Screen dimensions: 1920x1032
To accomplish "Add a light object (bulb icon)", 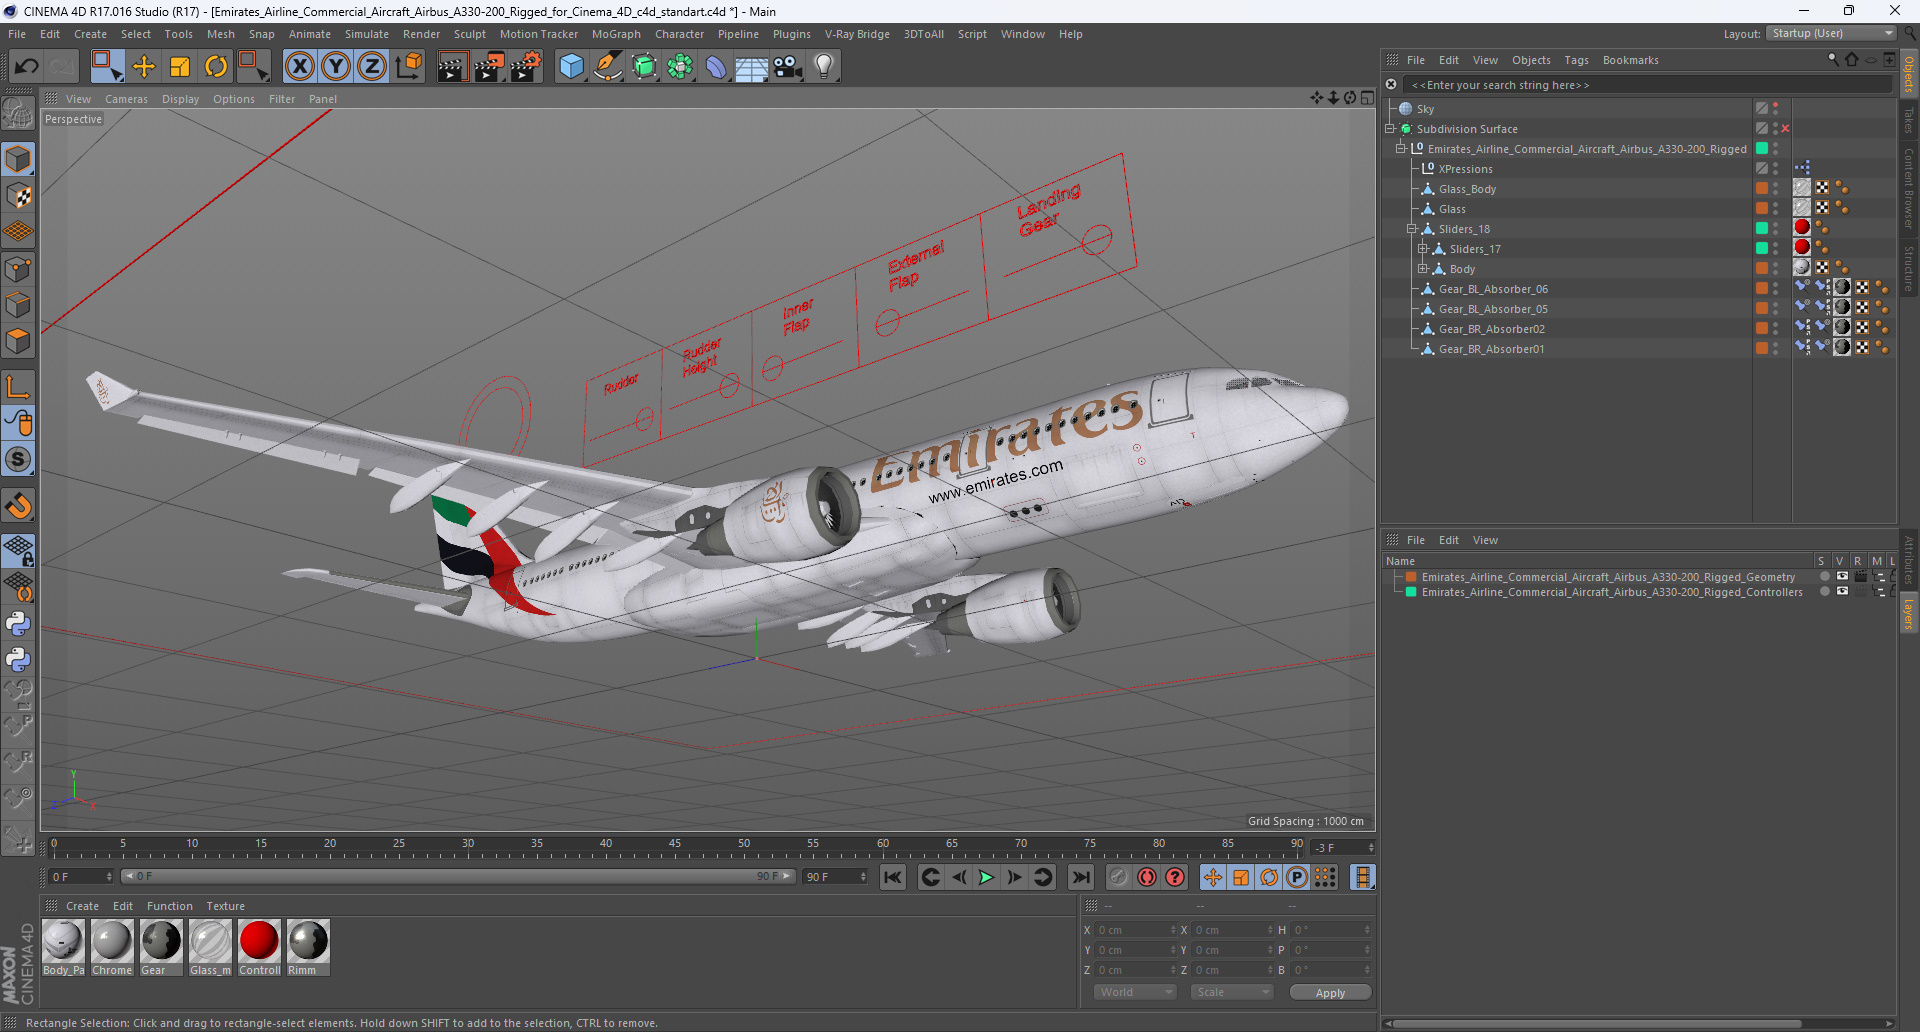I will [x=823, y=67].
